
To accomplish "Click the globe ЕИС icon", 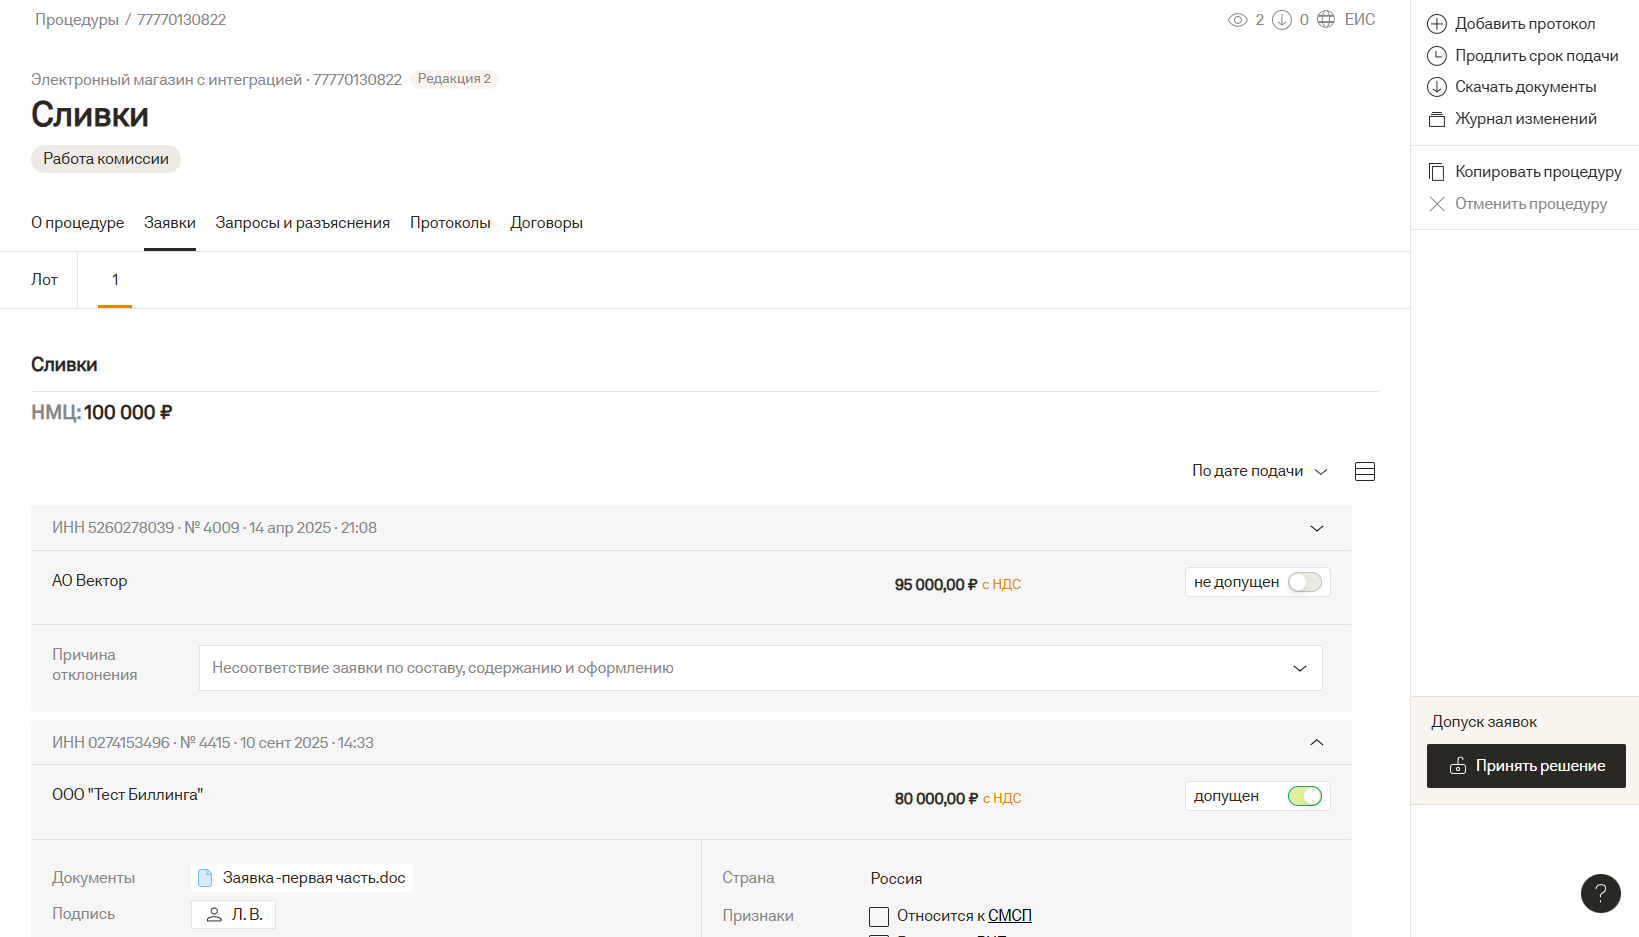I will (x=1326, y=19).
